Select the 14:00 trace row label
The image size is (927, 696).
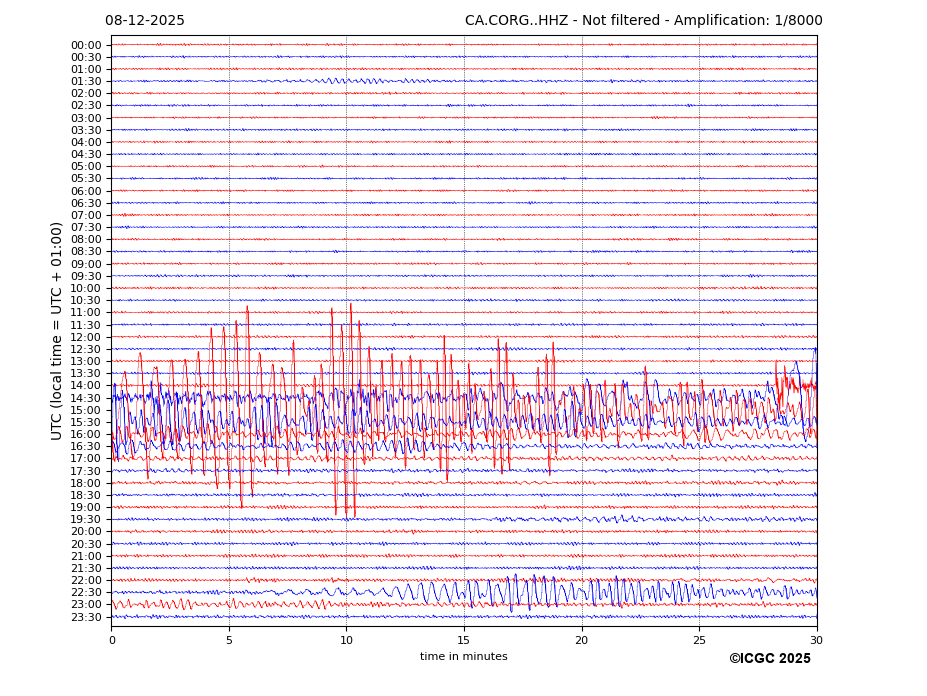pyautogui.click(x=86, y=386)
